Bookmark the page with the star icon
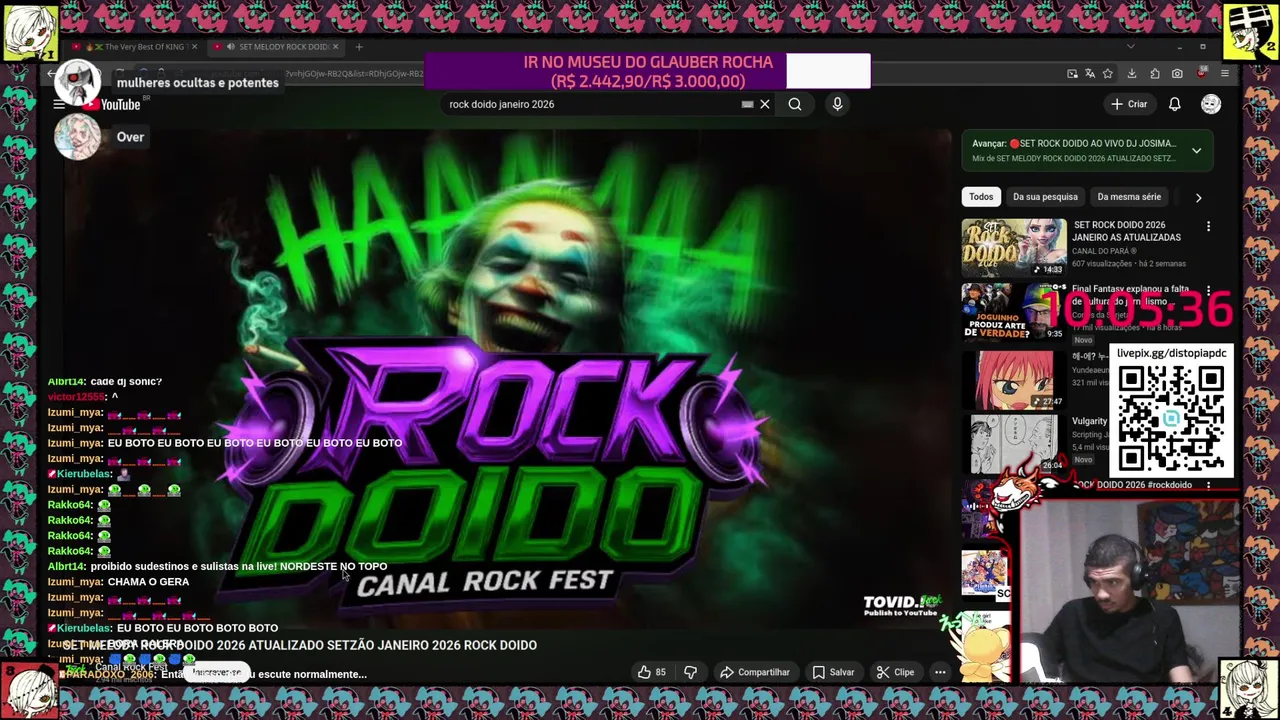This screenshot has height=720, width=1280. (x=1108, y=74)
